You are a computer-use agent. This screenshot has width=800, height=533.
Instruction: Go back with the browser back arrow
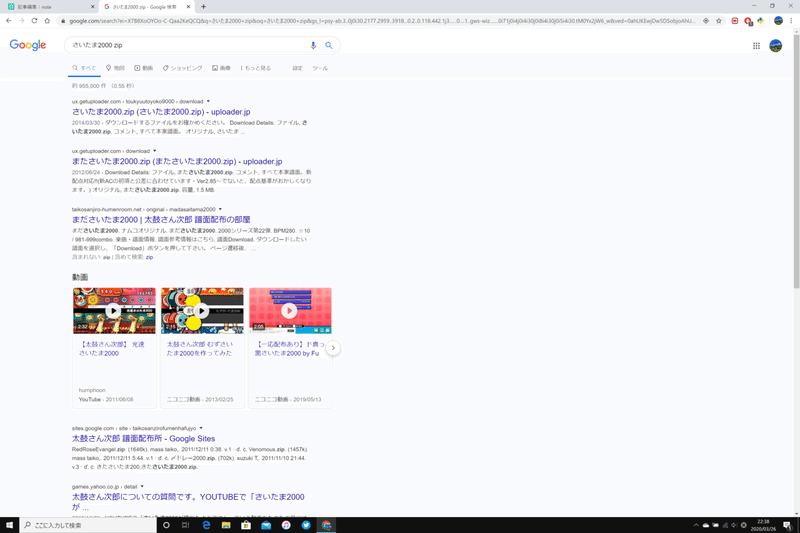tap(9, 21)
